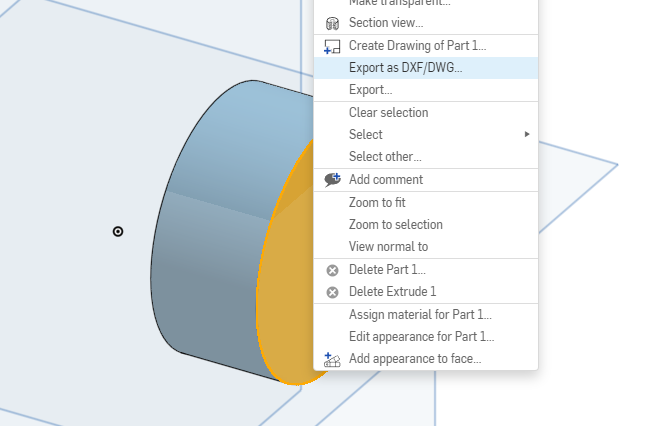Click Zoom to fit
Viewport: 666px width, 426px height.
[x=377, y=202]
